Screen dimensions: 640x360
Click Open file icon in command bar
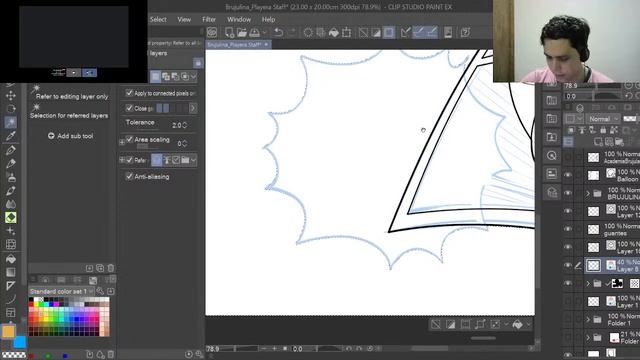pyautogui.click(x=242, y=32)
